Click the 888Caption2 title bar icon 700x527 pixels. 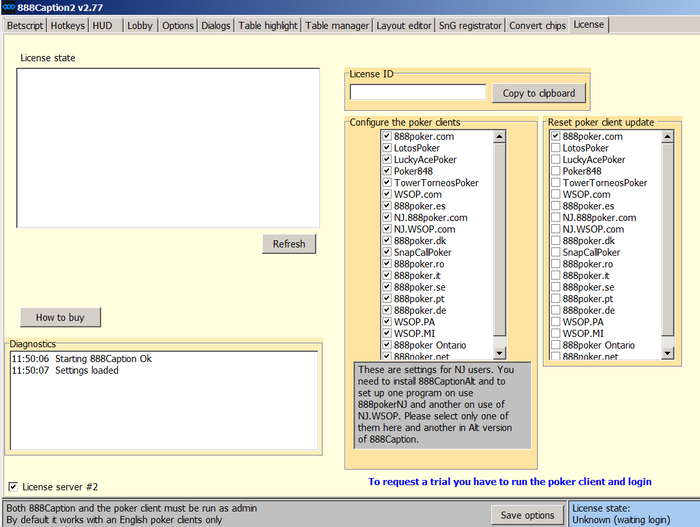(8, 7)
